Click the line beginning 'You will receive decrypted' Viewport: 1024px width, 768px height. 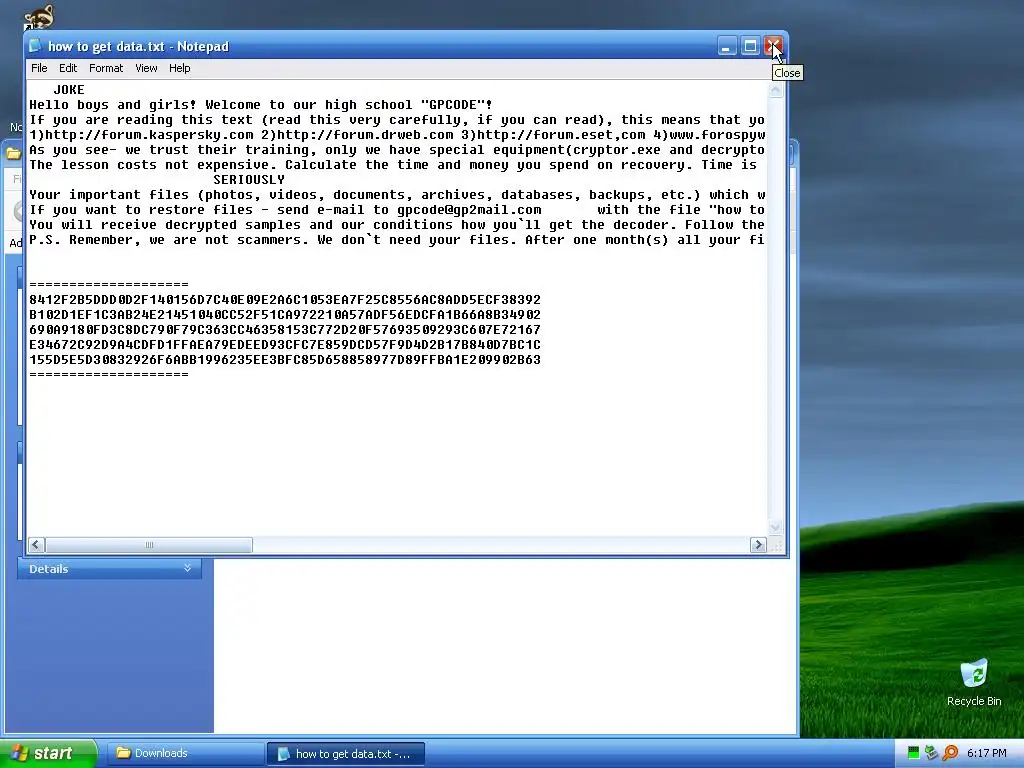coord(397,225)
